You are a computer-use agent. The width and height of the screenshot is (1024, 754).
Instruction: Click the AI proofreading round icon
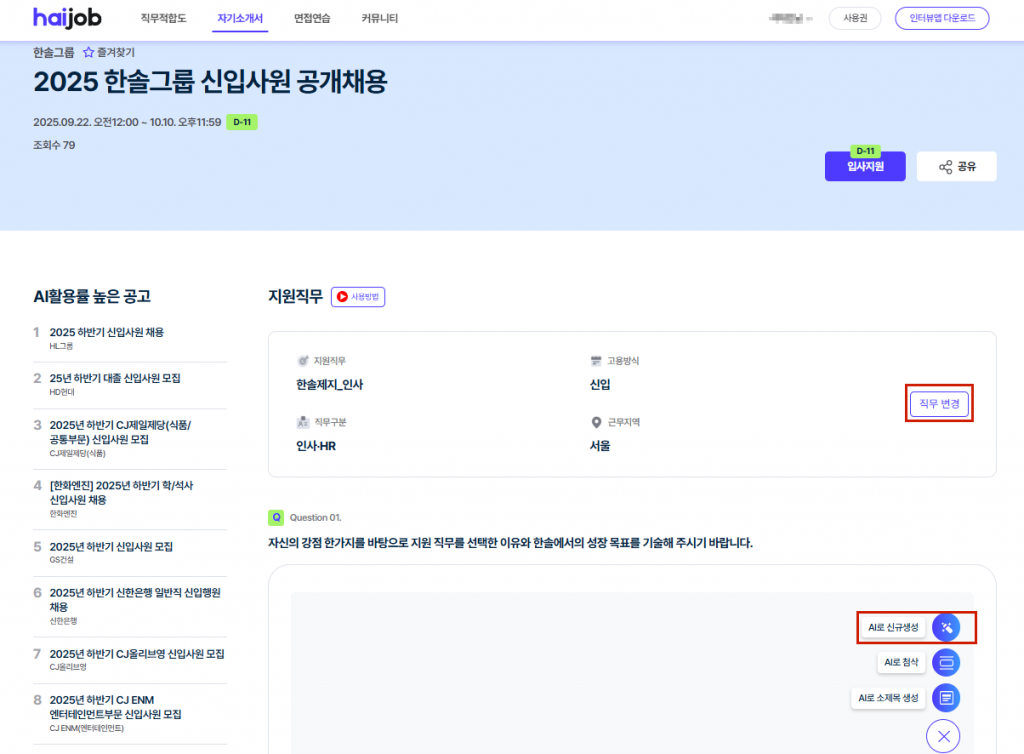pyautogui.click(x=946, y=662)
